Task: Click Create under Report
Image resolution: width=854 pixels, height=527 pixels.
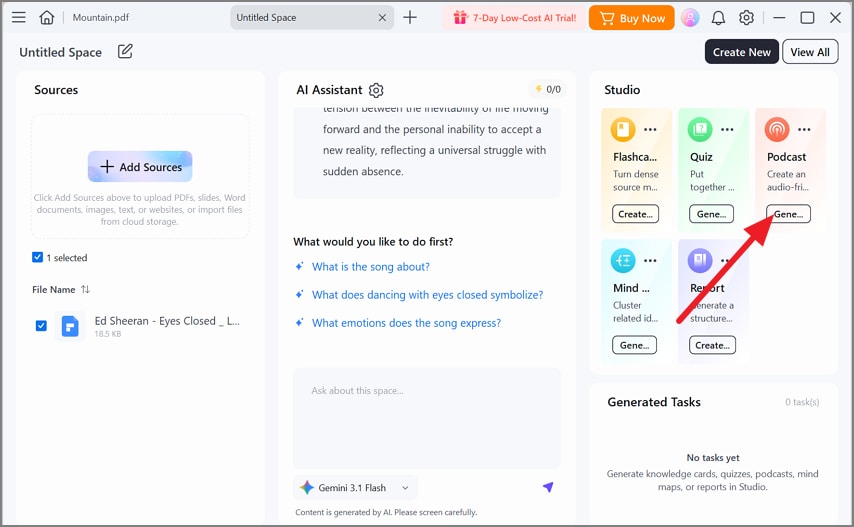Action: (x=712, y=345)
